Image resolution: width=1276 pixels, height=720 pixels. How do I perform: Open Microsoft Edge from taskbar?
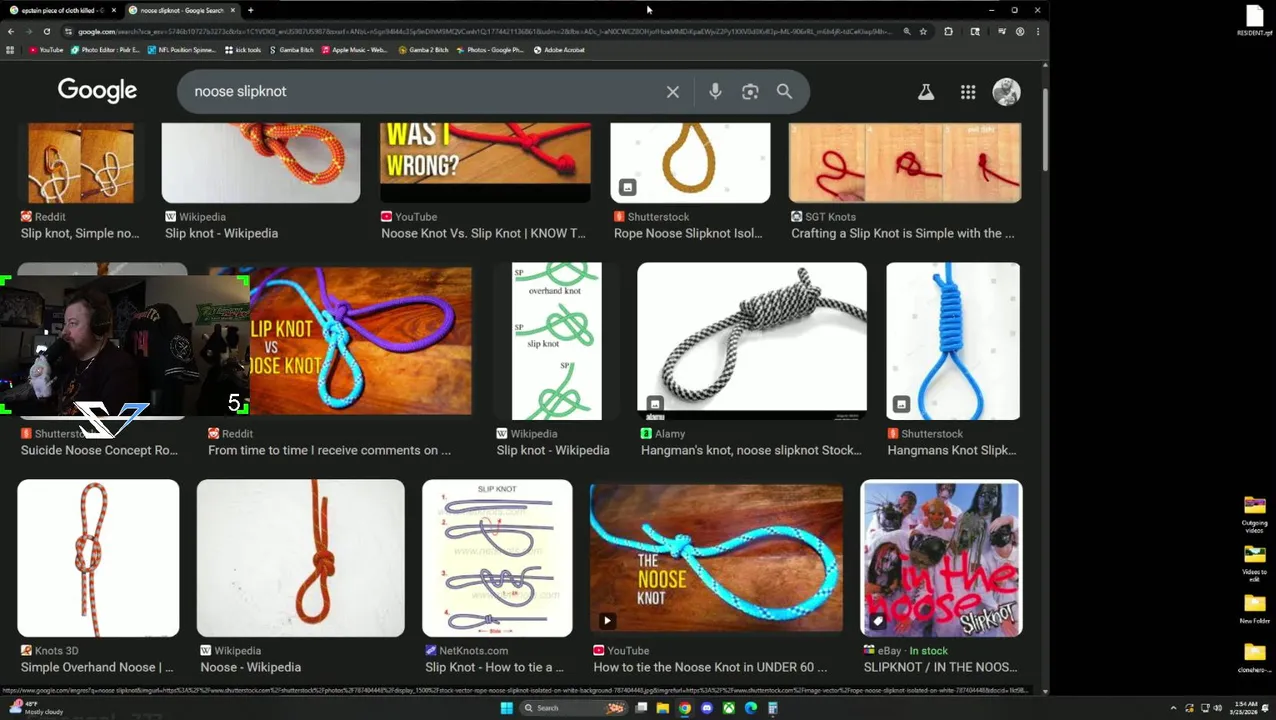click(x=751, y=708)
